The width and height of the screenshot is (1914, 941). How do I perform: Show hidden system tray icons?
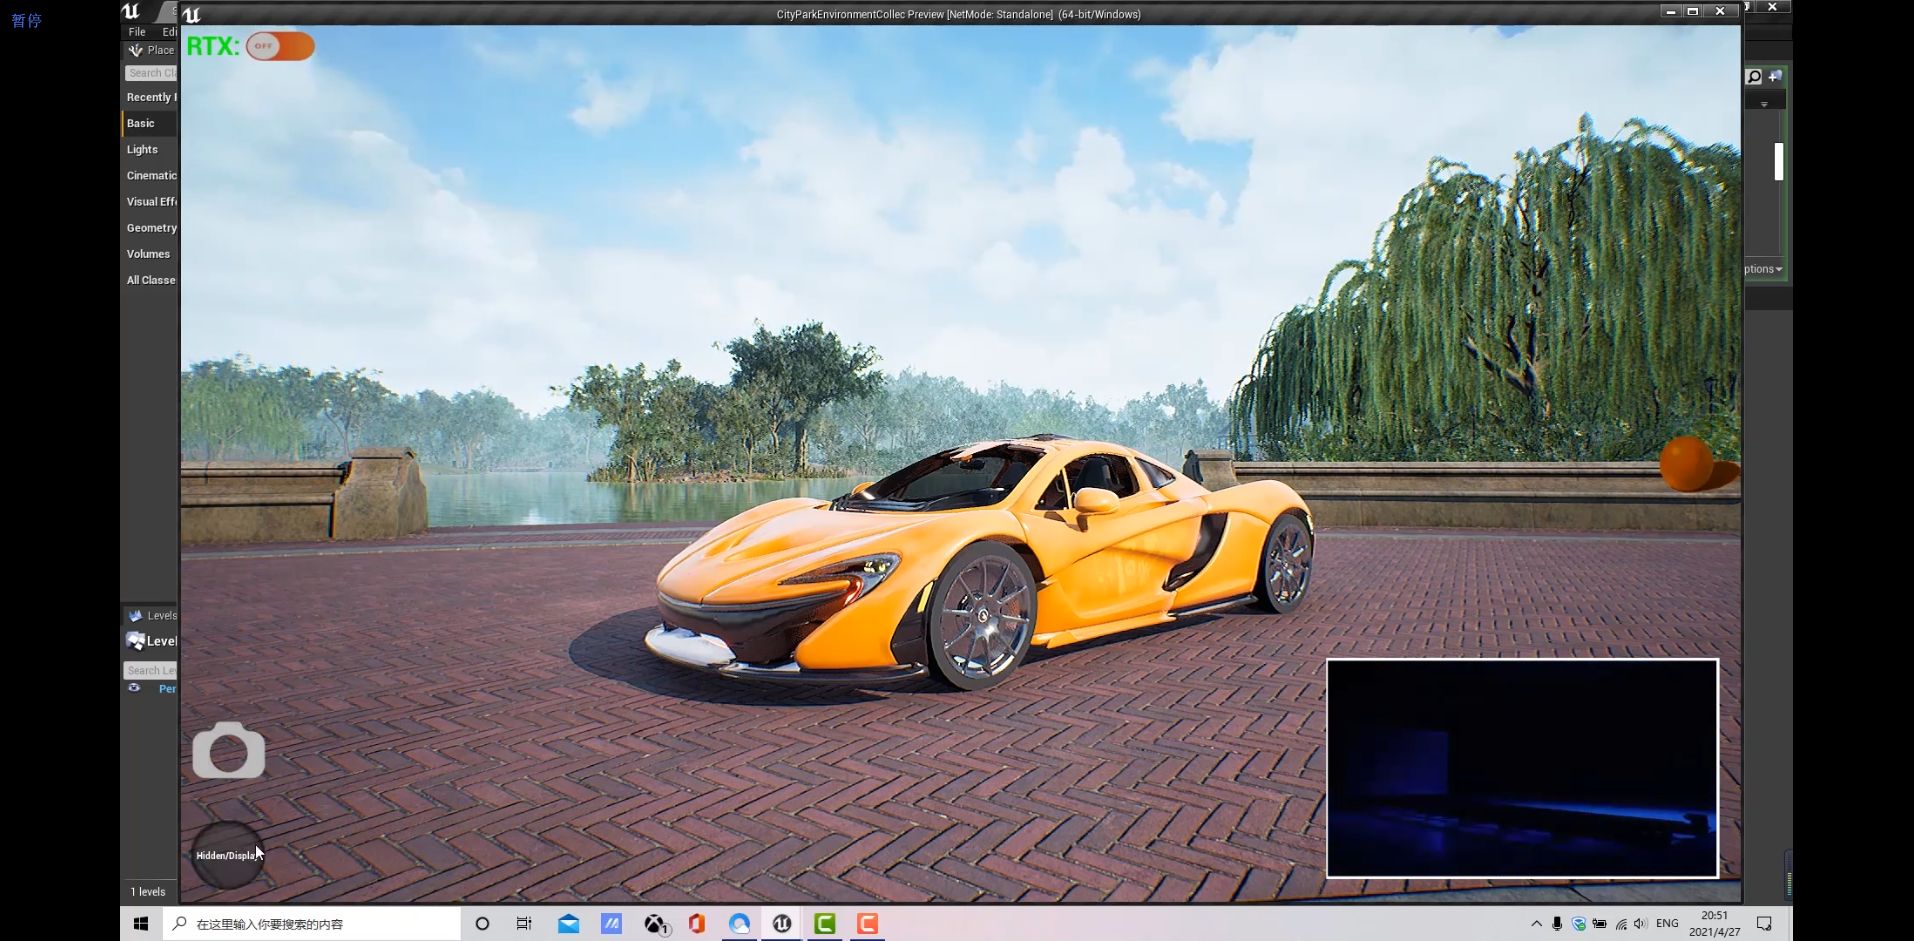click(x=1536, y=923)
